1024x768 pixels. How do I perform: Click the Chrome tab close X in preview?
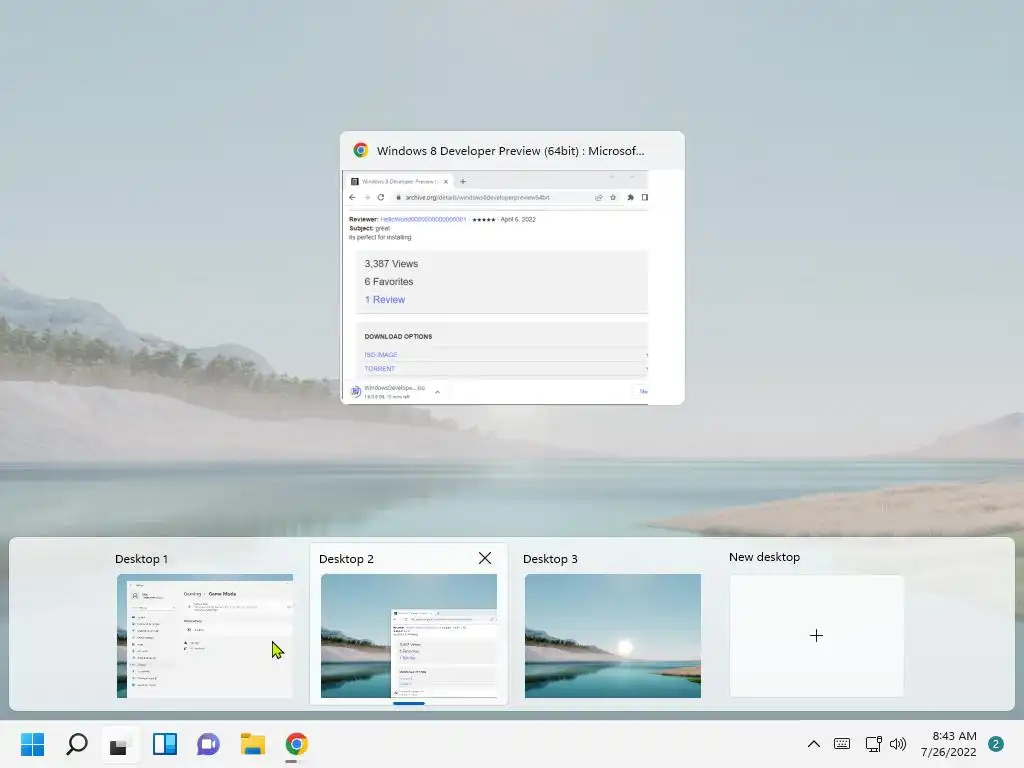click(446, 182)
